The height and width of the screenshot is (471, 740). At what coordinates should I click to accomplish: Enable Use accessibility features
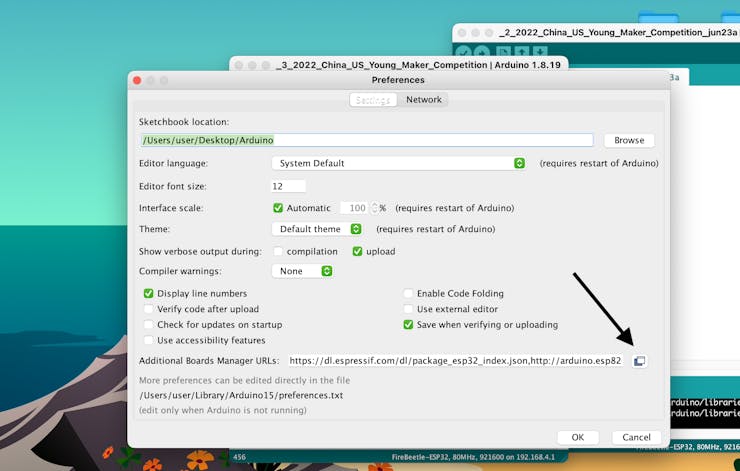click(148, 340)
